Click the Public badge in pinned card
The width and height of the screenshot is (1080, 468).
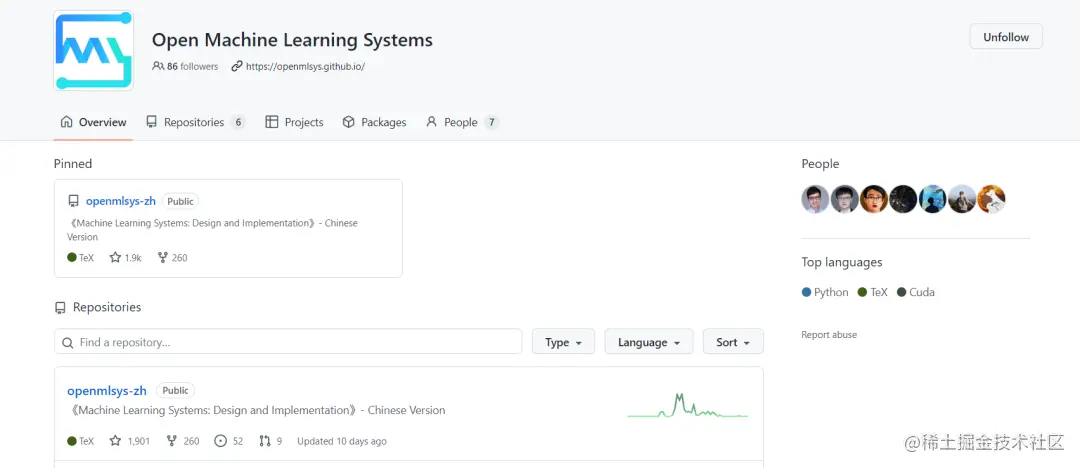[x=180, y=201]
